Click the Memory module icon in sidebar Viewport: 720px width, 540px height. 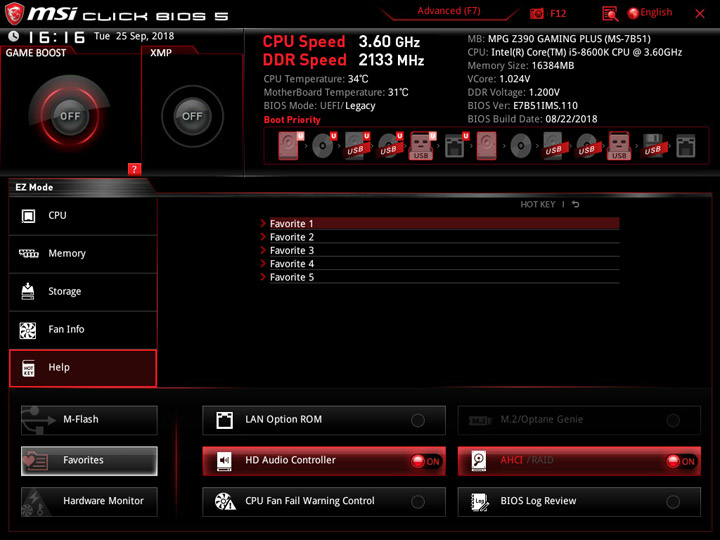(28, 253)
